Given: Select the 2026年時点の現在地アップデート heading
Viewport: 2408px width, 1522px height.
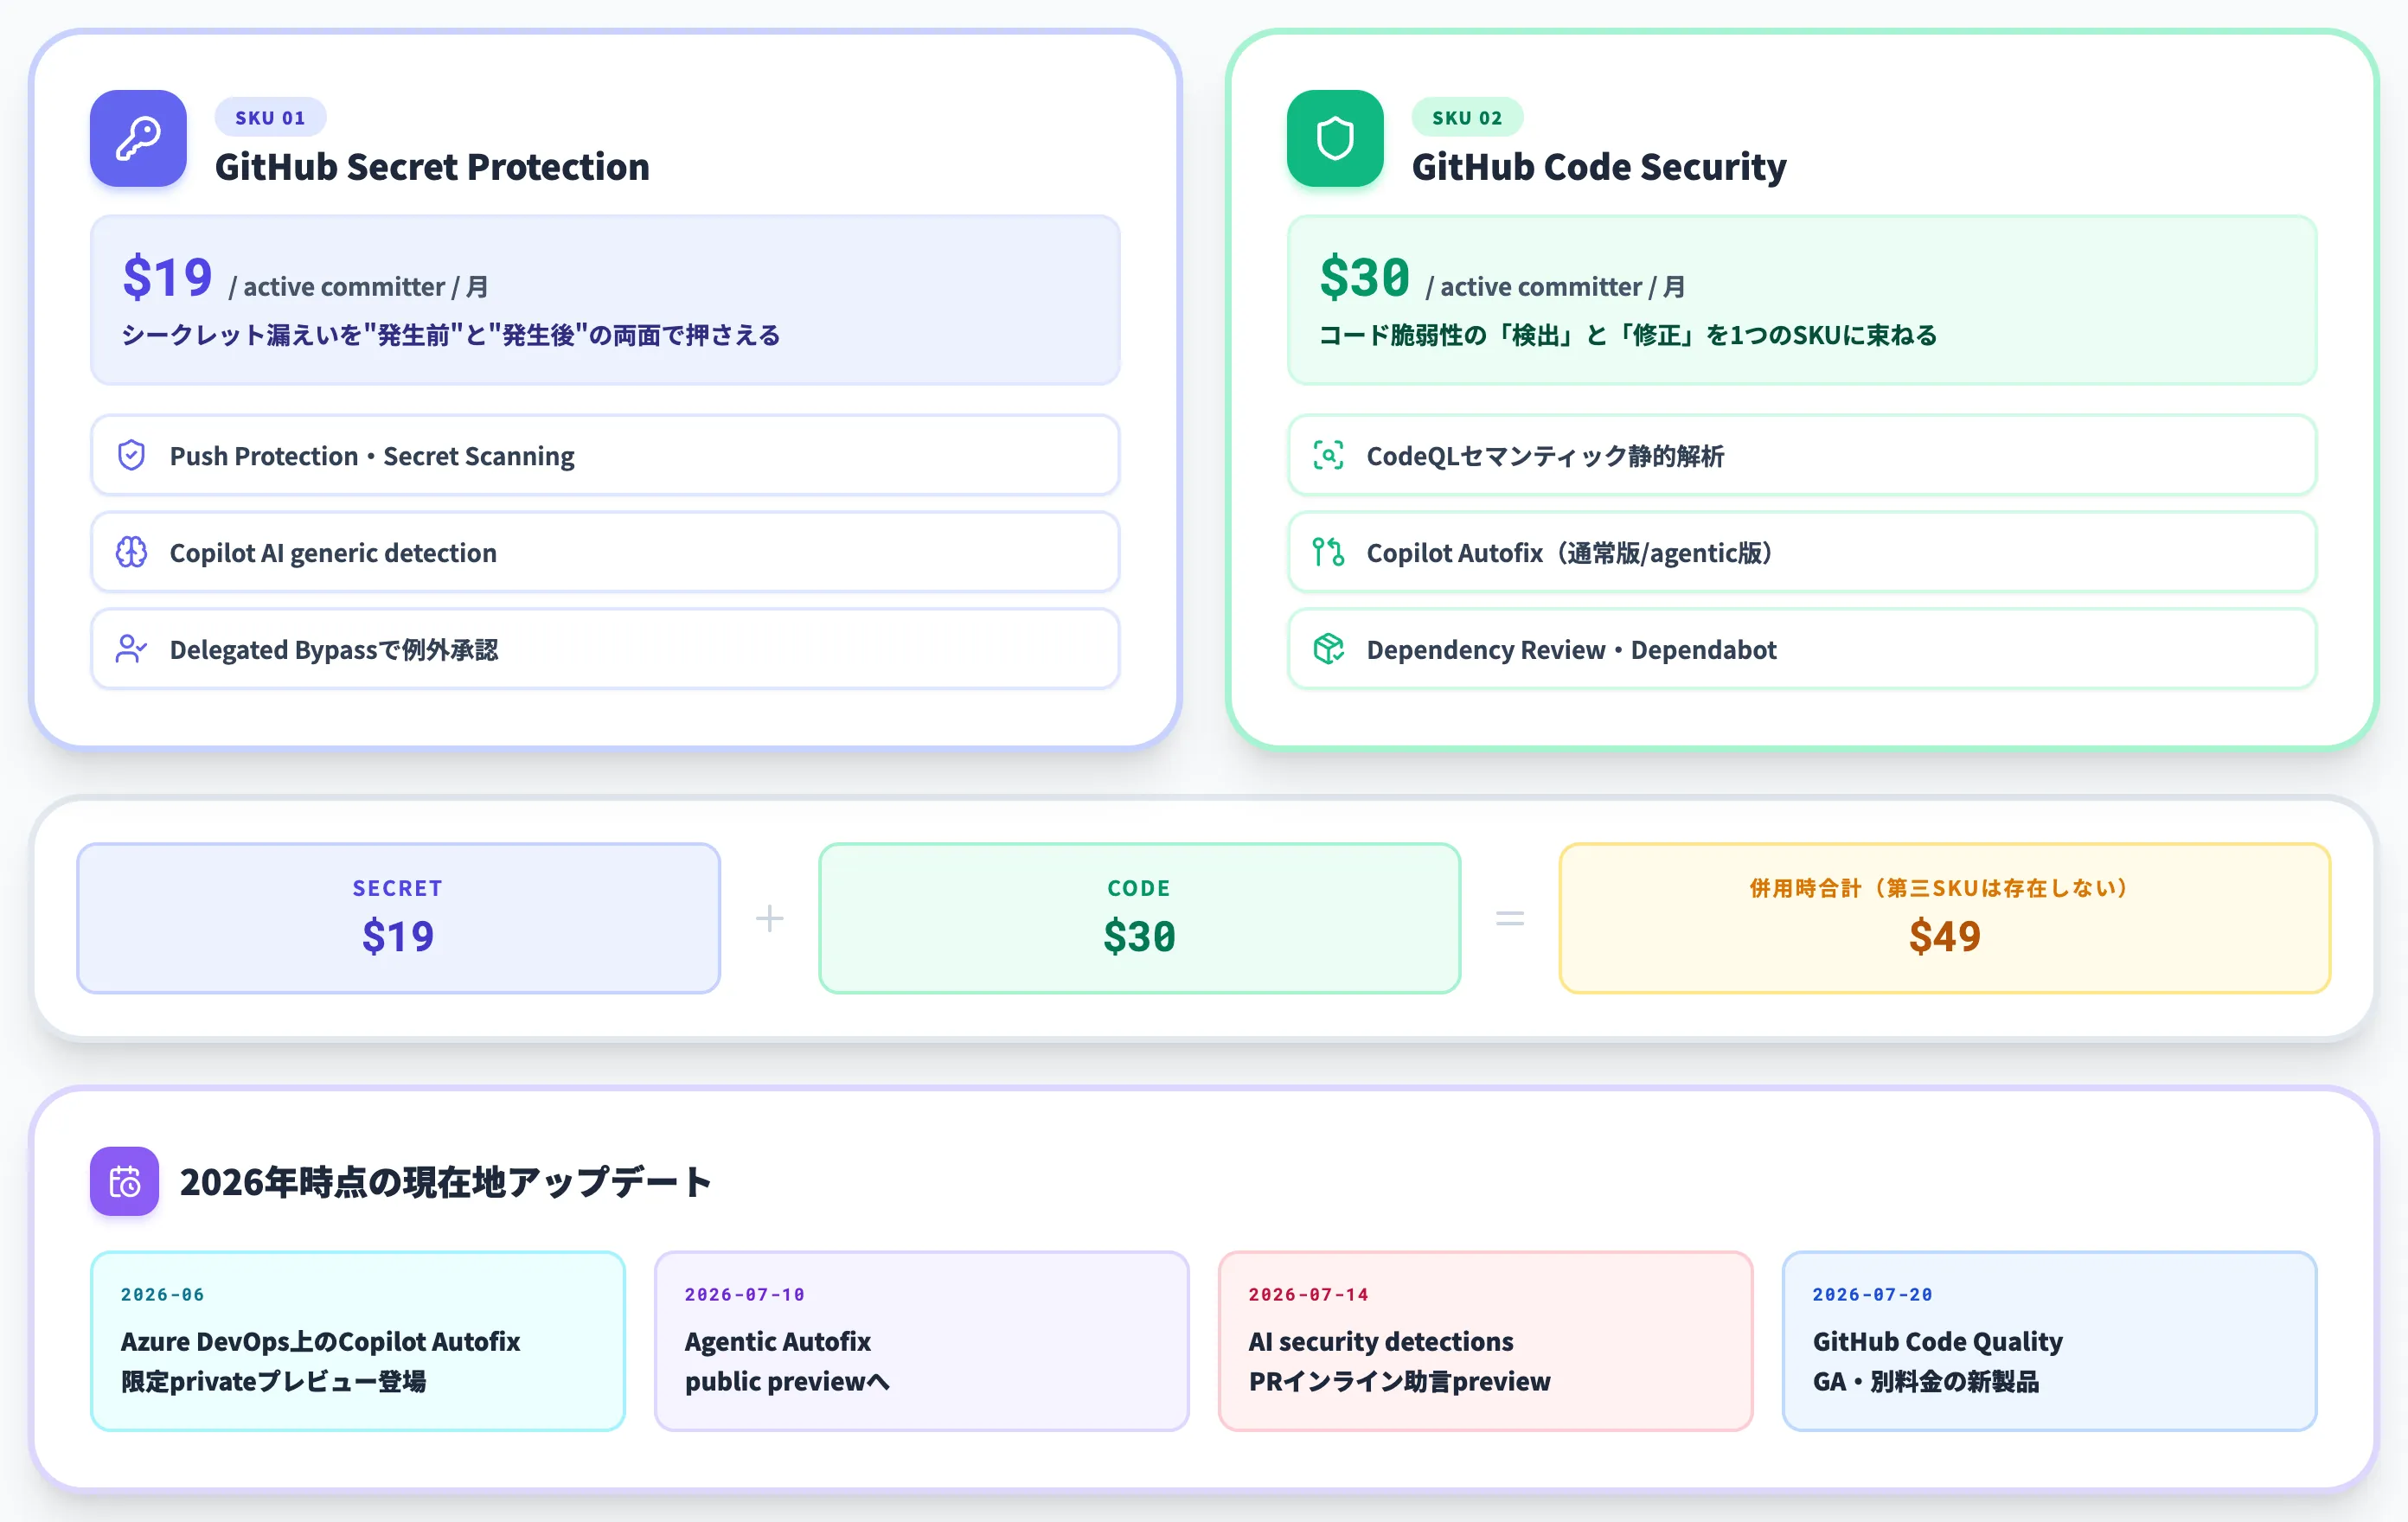Looking at the screenshot, I should [446, 1182].
